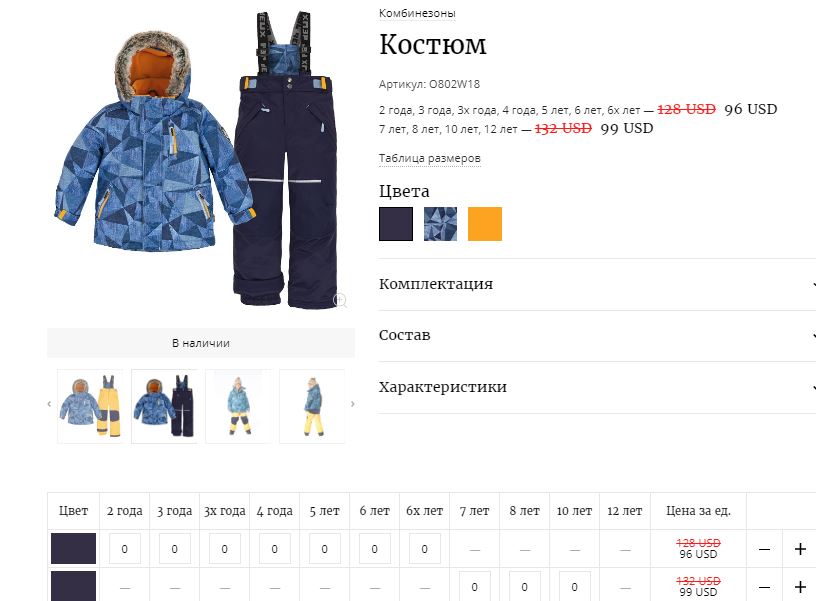Expand the Состав section

tap(597, 336)
